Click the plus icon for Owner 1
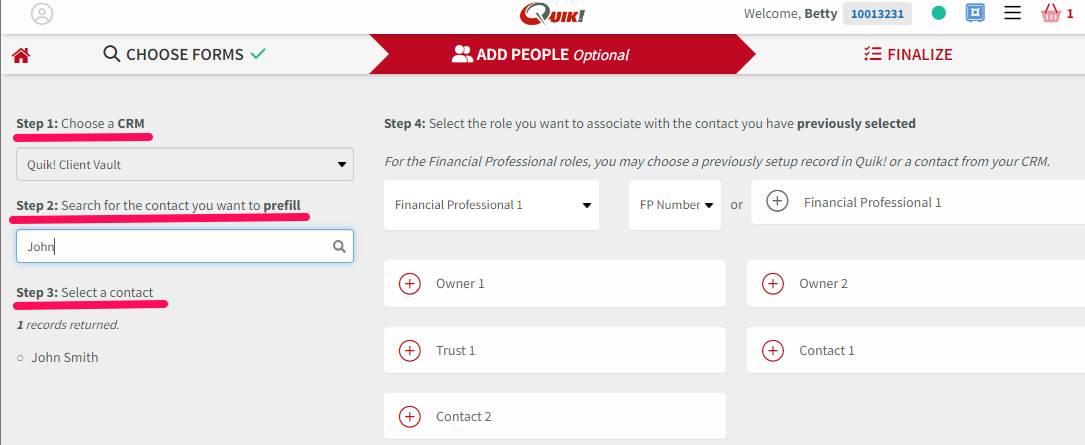 pyautogui.click(x=410, y=284)
